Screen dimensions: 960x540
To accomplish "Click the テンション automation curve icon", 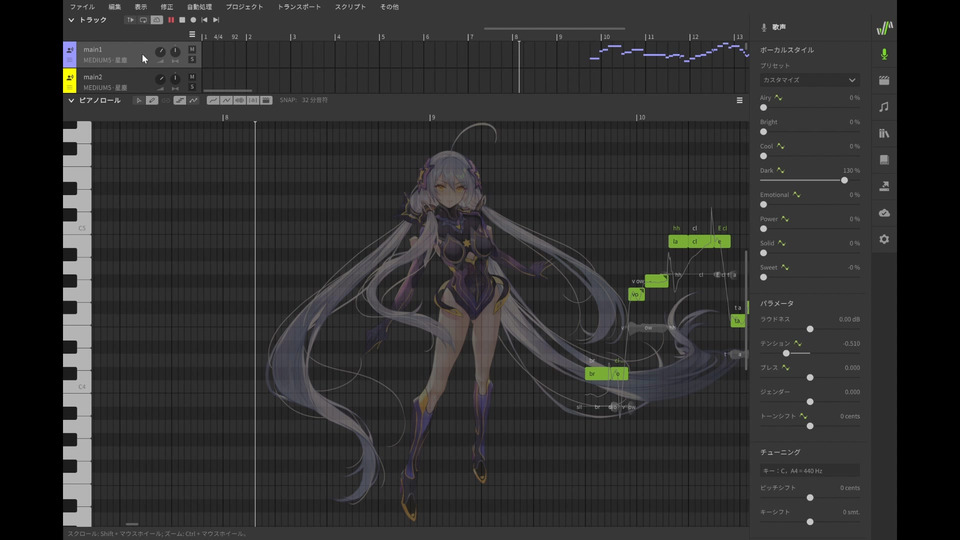I will 798,343.
